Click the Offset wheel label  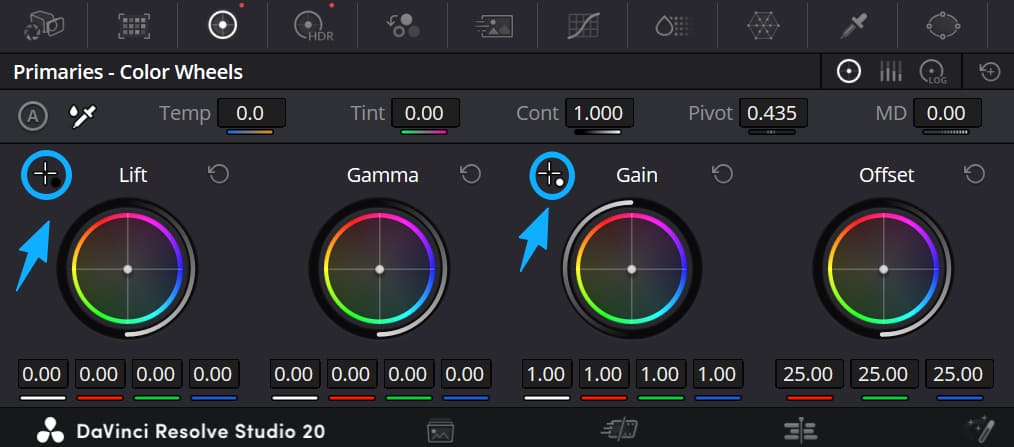887,175
